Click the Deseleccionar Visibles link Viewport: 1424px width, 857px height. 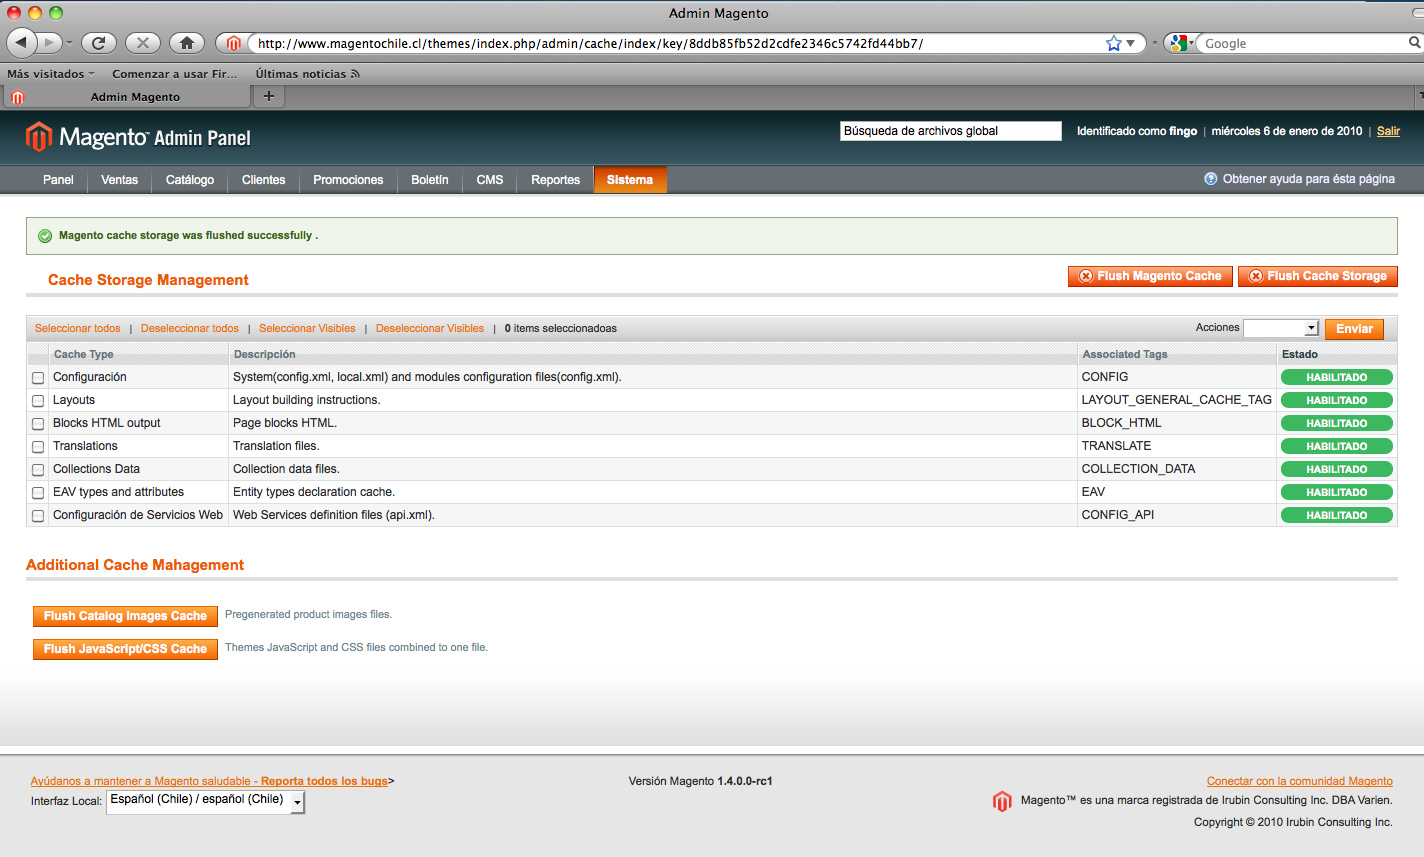[430, 328]
